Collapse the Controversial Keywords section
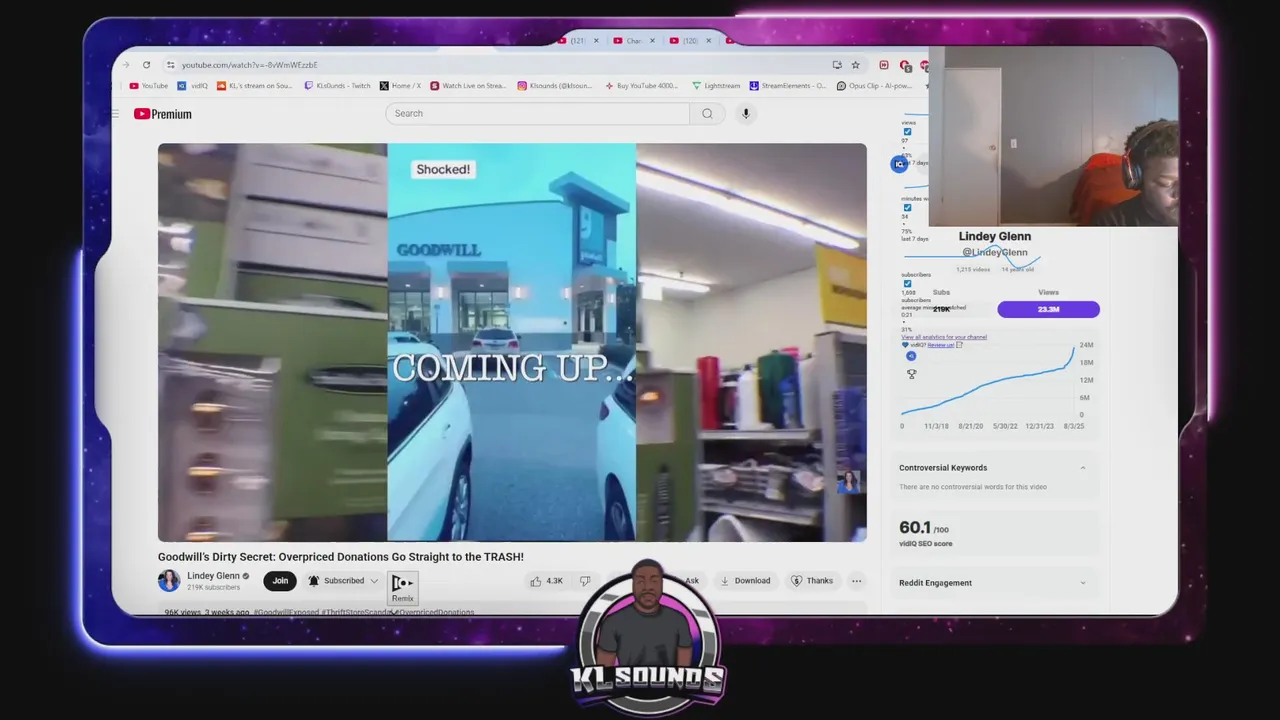Image resolution: width=1280 pixels, height=720 pixels. point(1082,468)
